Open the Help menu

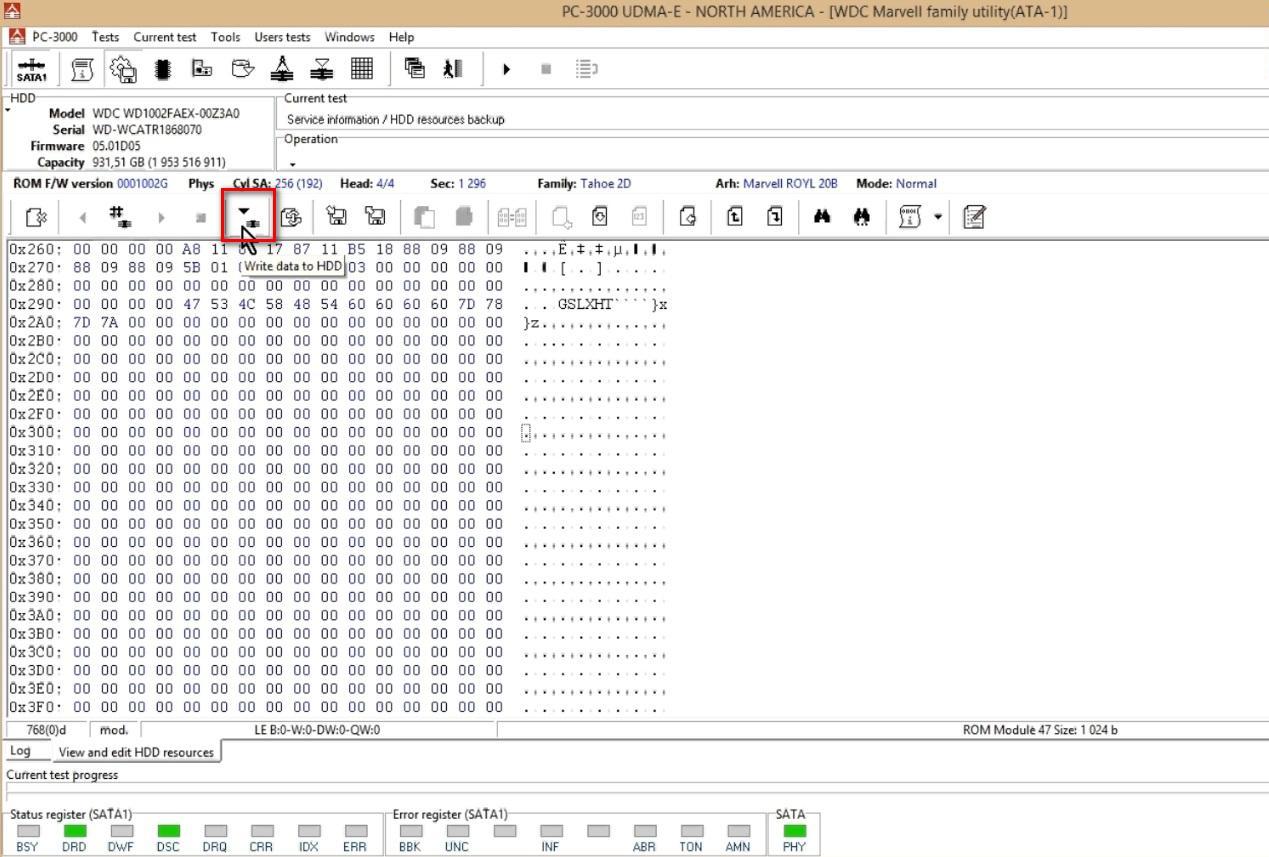click(x=401, y=37)
